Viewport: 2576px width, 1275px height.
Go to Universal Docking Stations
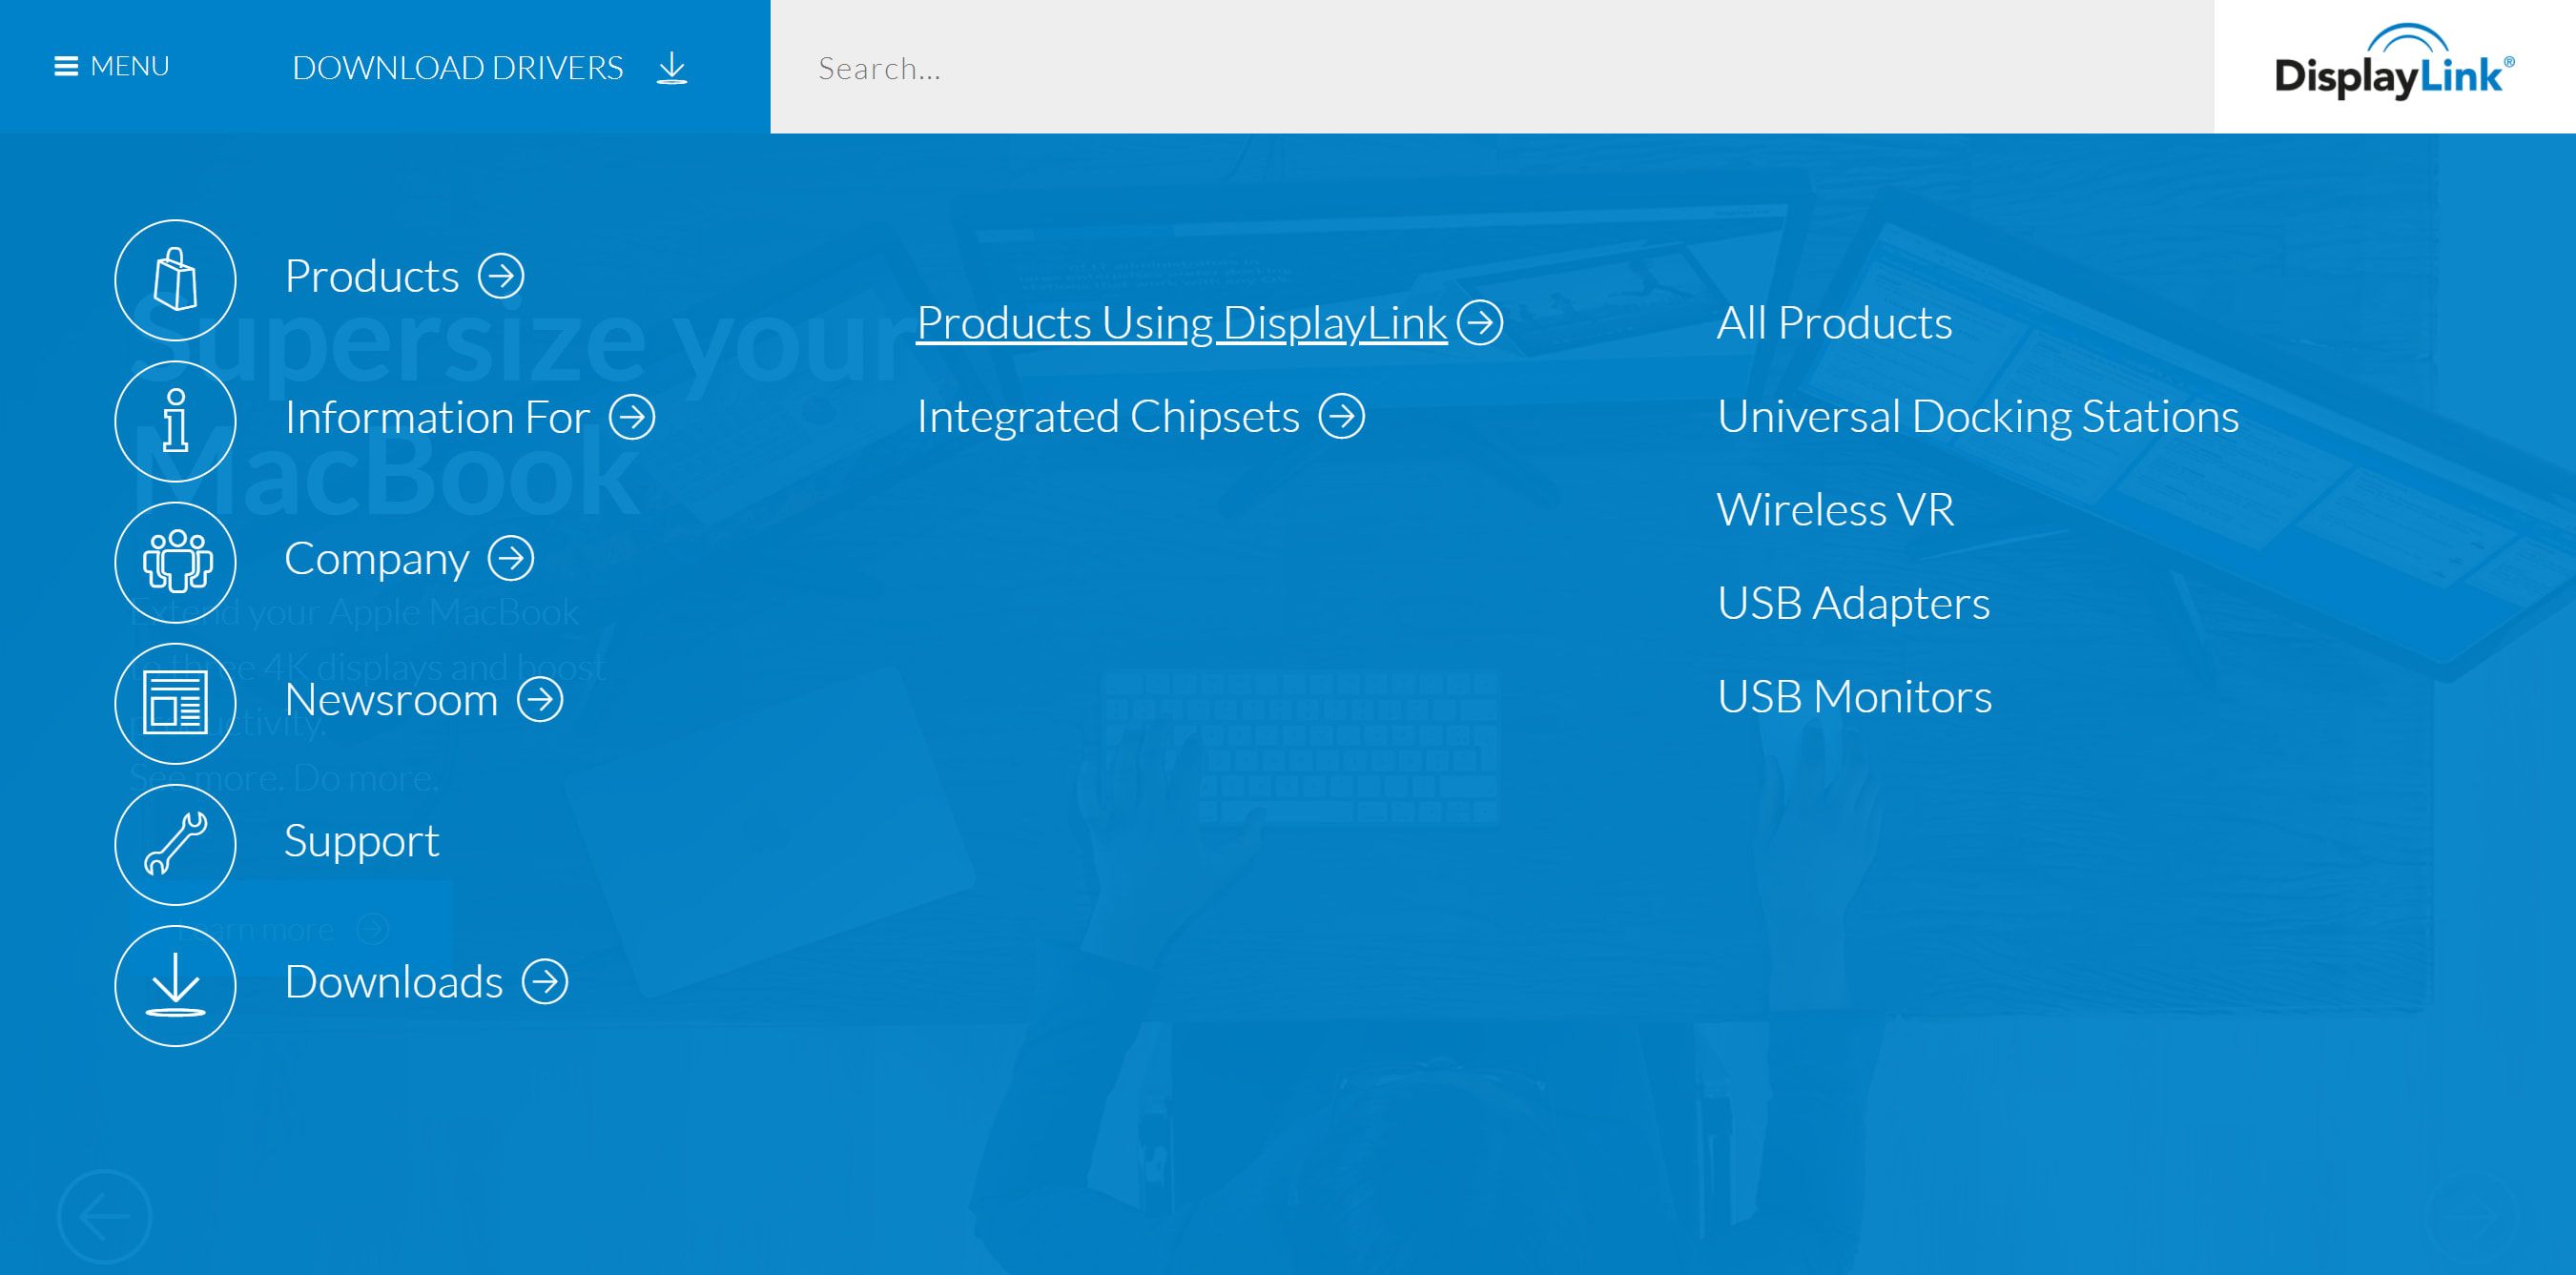click(x=1978, y=417)
